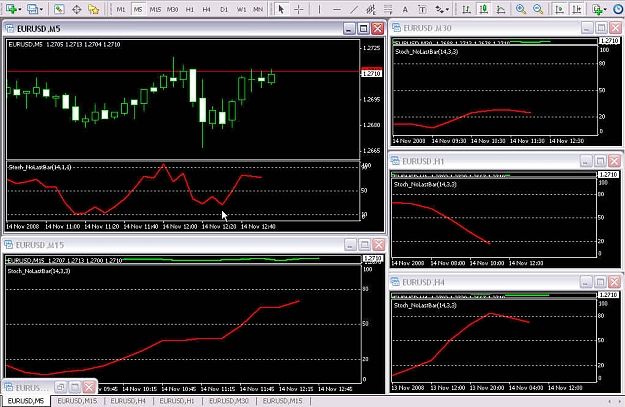Screen dimensions: 625x407
Task: Open the EURUSD,M15 tab after the M30 tab
Action: (x=283, y=401)
